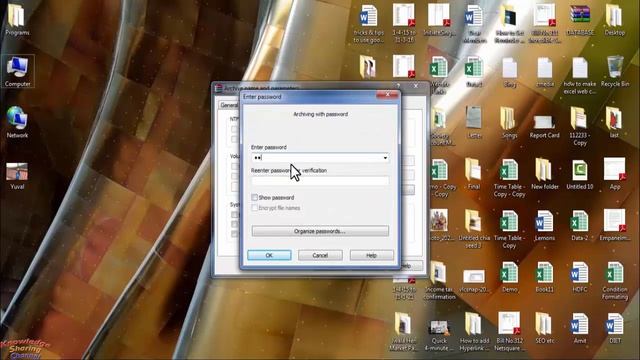Viewport: 640px width, 360px height.
Task: Switch to General tab in Archive window
Action: pyautogui.click(x=229, y=105)
